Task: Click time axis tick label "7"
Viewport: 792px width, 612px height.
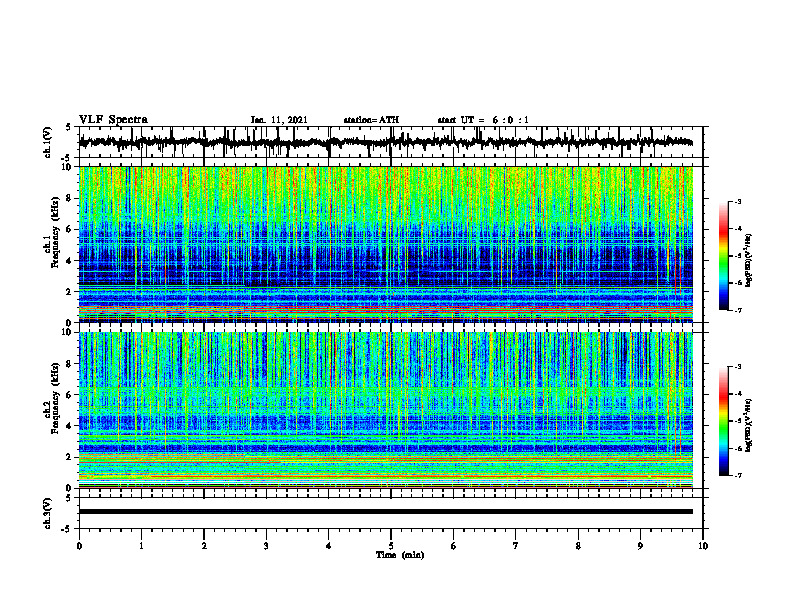Action: point(516,546)
